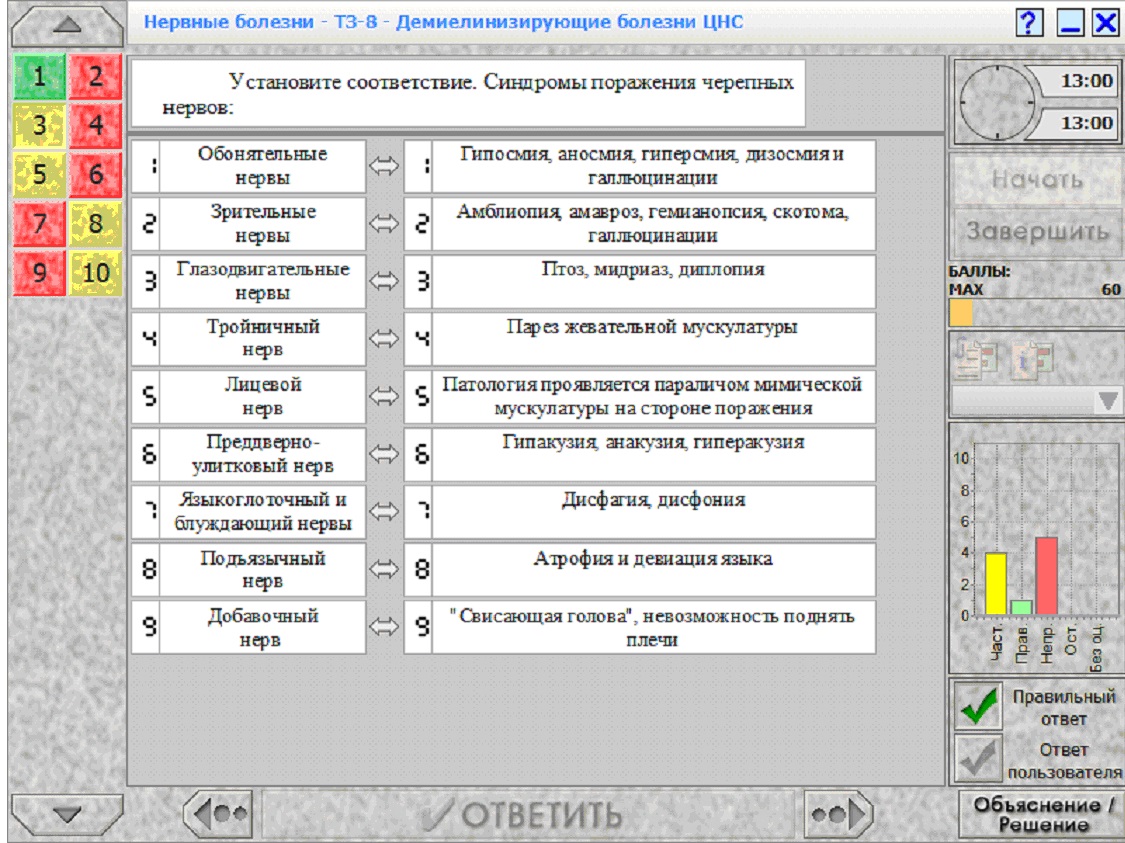The height and width of the screenshot is (843, 1125).
Task: Click the Завершить button
Action: pyautogui.click(x=1037, y=231)
